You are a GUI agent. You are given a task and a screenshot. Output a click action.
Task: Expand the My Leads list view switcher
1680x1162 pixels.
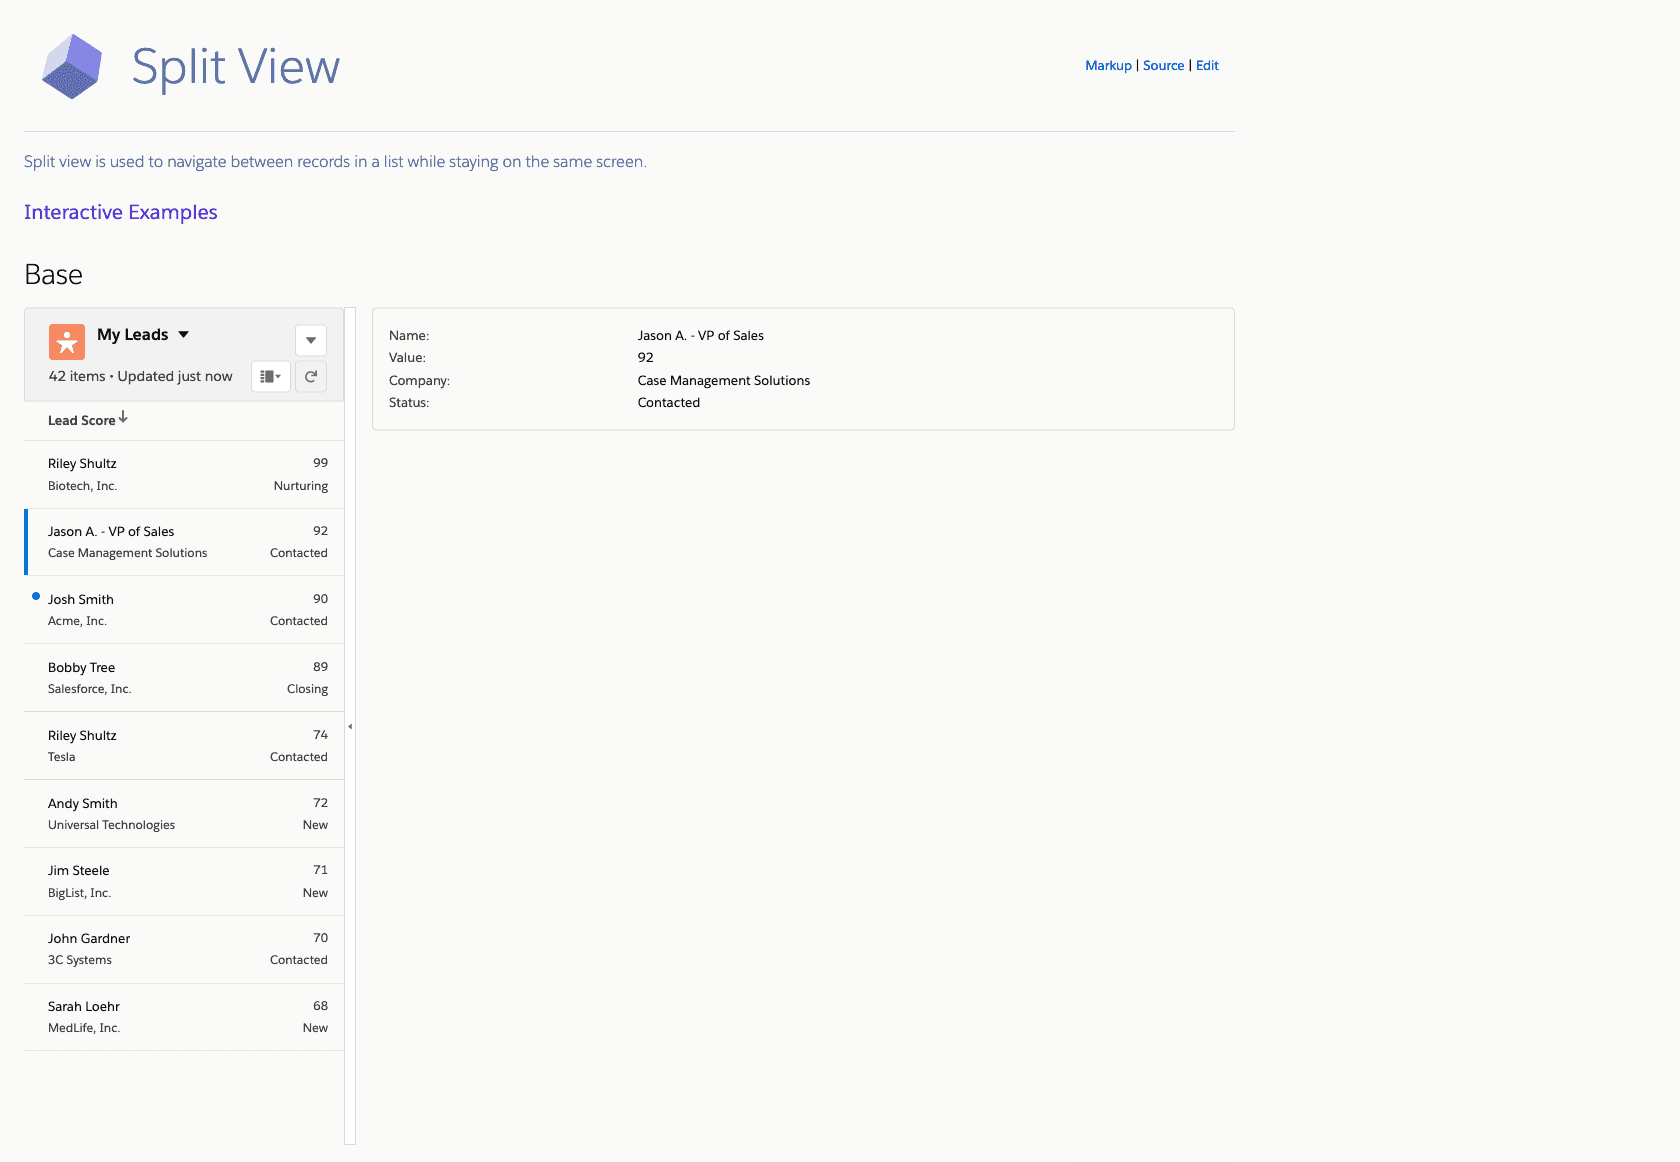click(x=184, y=335)
